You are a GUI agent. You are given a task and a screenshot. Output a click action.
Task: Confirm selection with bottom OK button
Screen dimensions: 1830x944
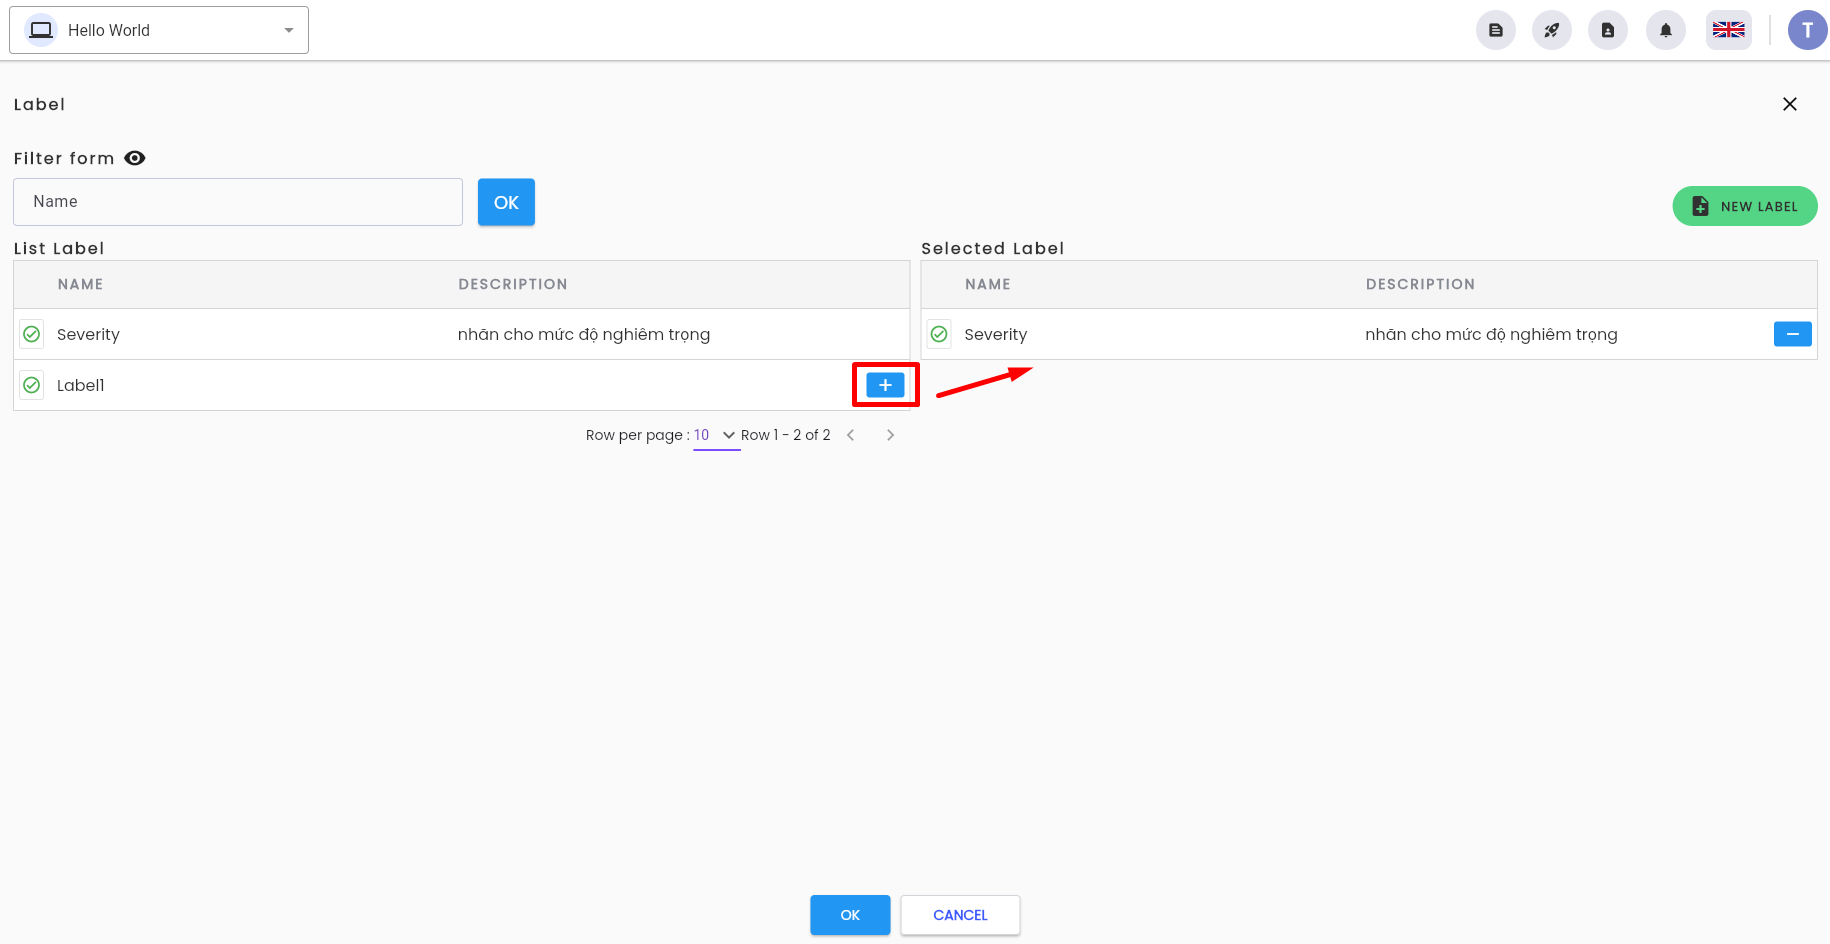pos(850,915)
